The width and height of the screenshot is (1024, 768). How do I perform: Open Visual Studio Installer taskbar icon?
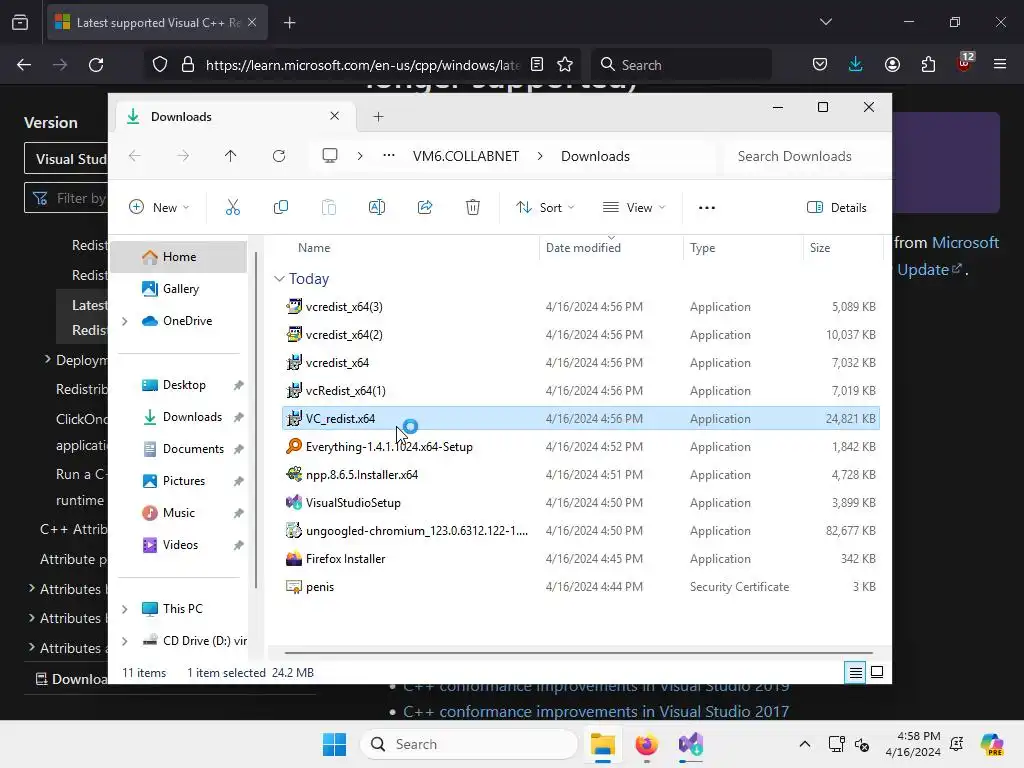(690, 744)
